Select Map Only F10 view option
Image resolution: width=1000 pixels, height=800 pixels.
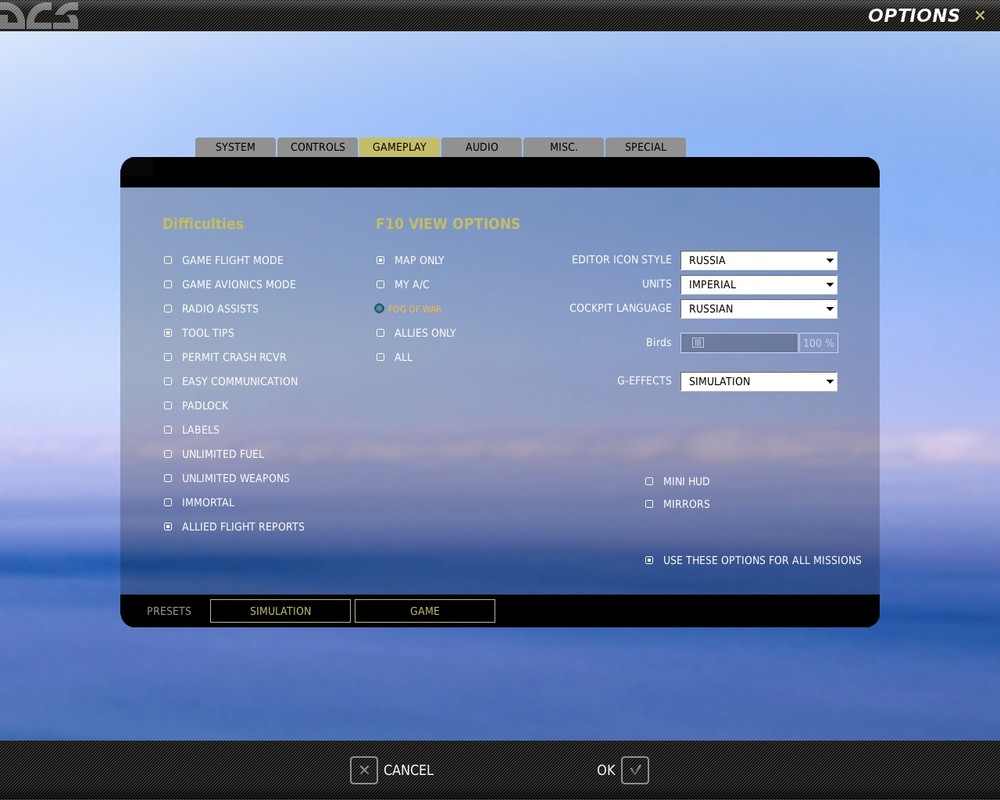point(380,260)
